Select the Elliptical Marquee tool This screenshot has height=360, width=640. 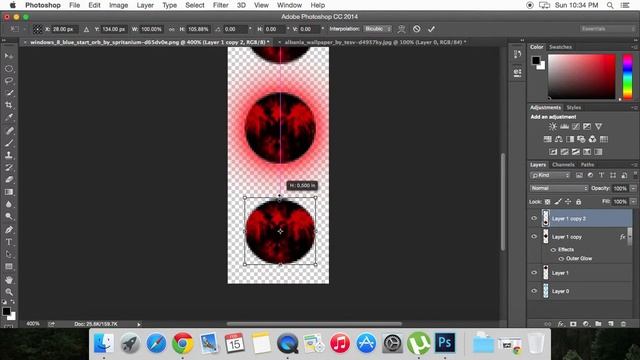[x=9, y=69]
